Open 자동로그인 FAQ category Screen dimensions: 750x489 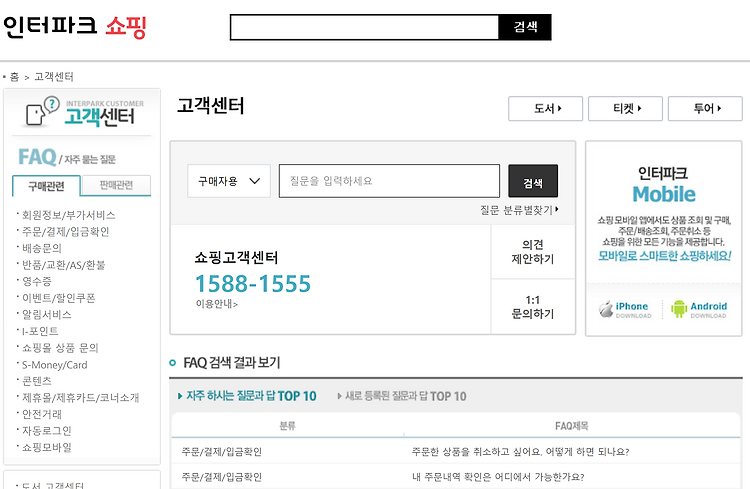point(46,431)
